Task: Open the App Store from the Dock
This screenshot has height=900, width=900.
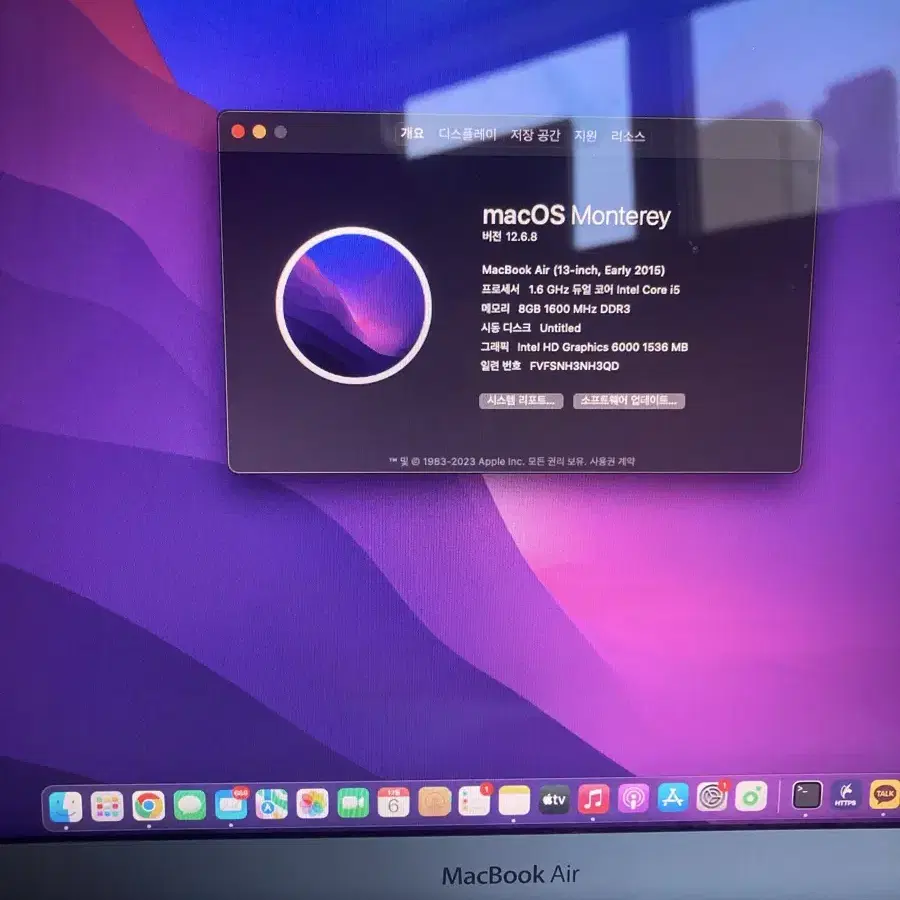Action: pos(673,797)
